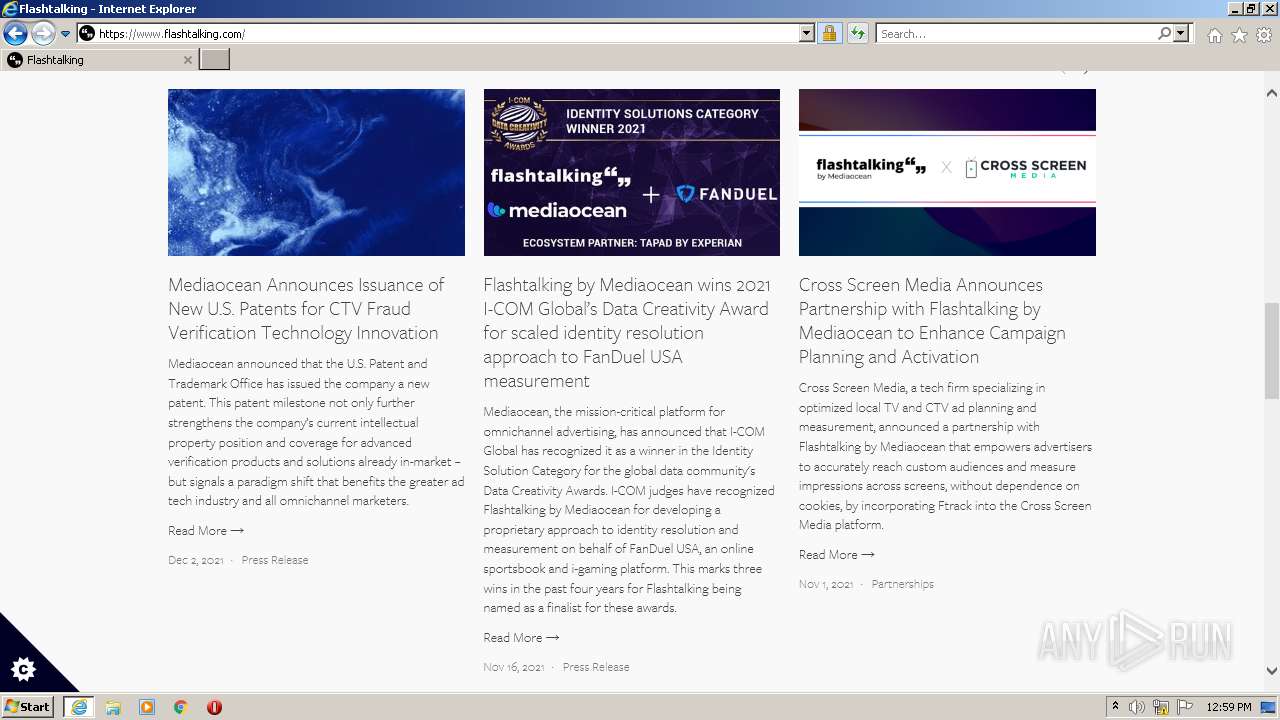The height and width of the screenshot is (720, 1280).
Task: Open the cookie settings gear icon
Action: (23, 669)
